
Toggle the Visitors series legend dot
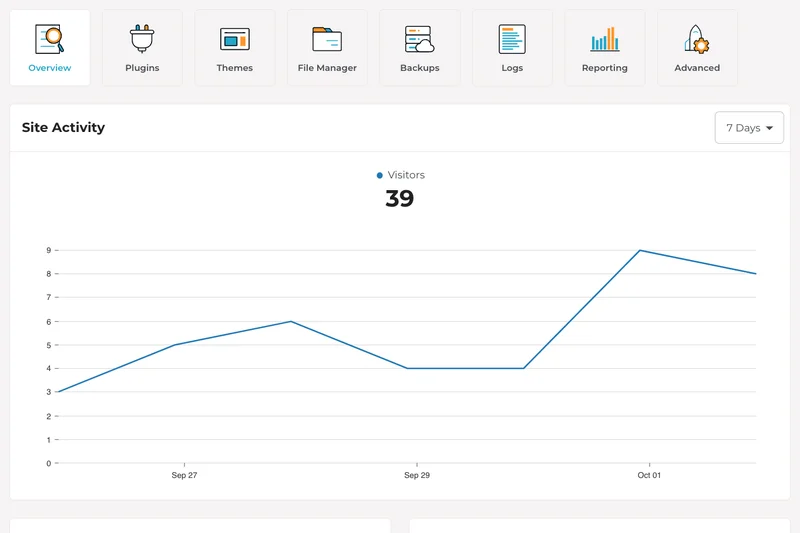point(380,176)
